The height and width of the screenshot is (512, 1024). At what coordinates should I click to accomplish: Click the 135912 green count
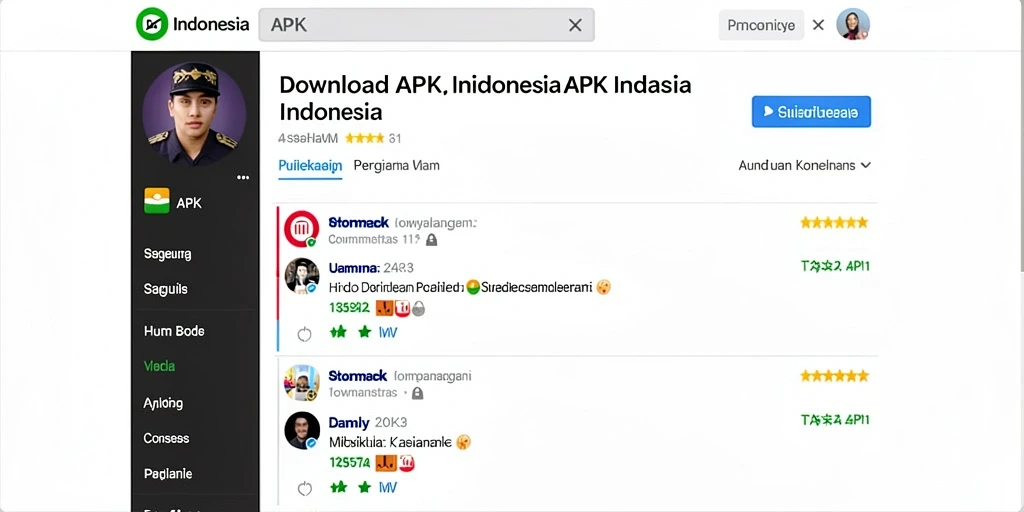click(349, 308)
